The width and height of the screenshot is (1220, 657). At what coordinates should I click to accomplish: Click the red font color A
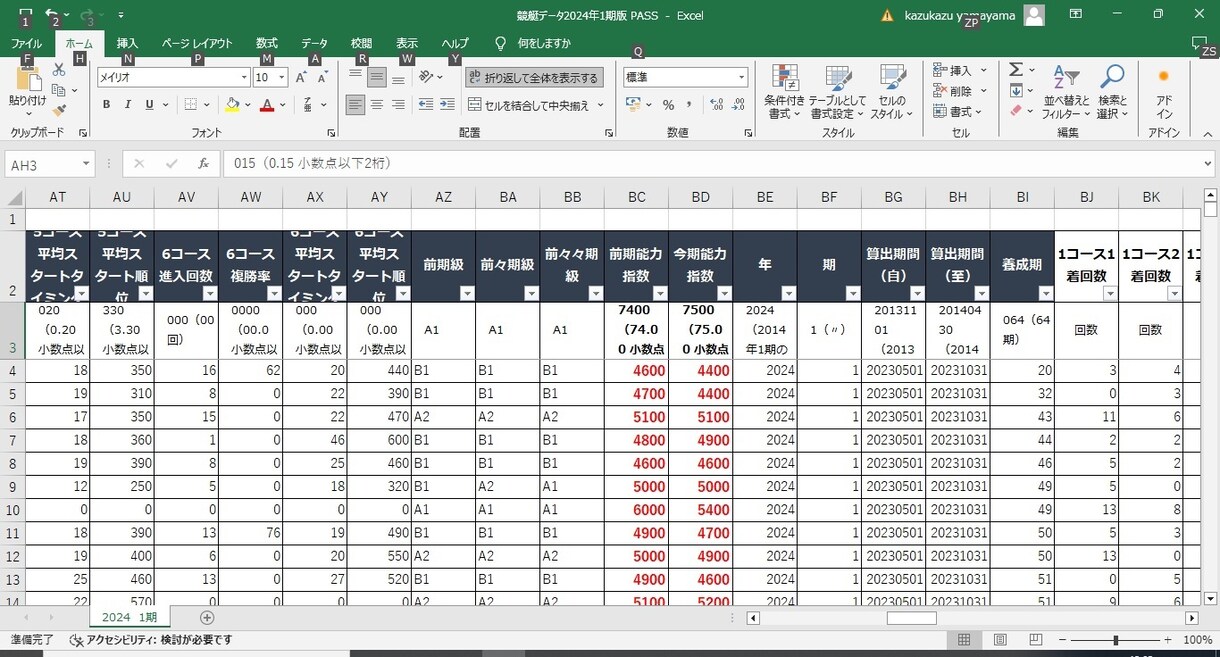[266, 104]
